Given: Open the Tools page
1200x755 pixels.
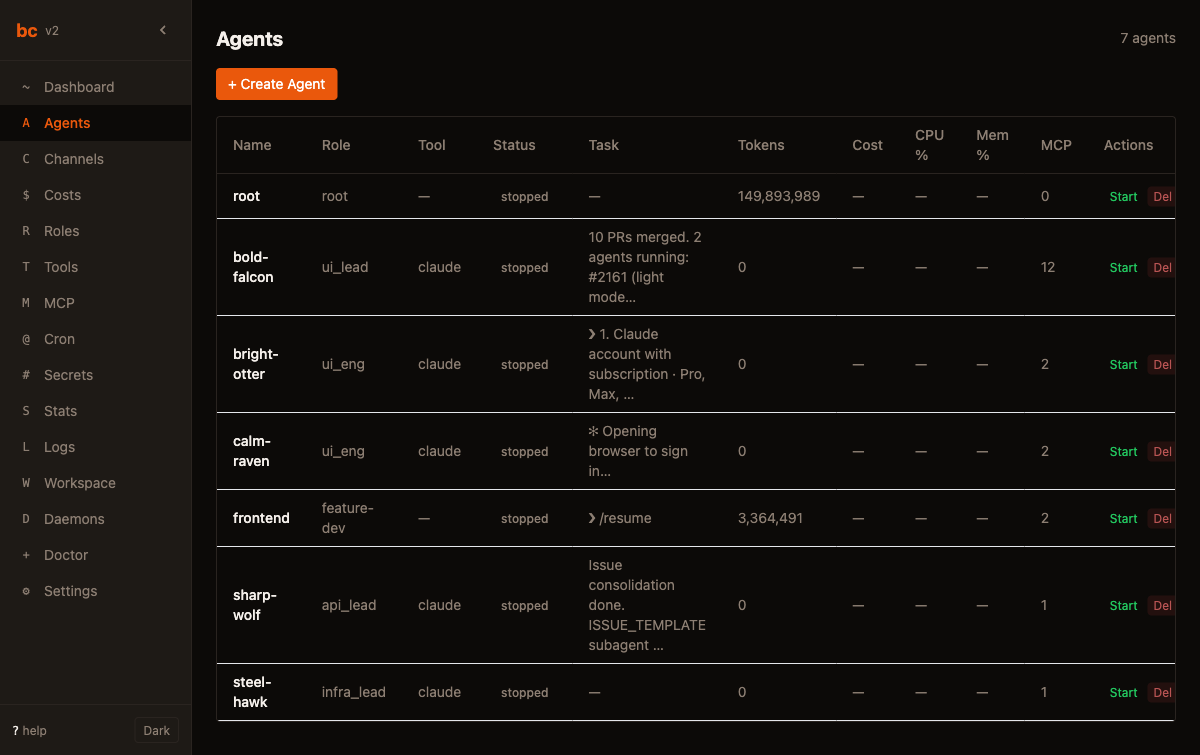Looking at the screenshot, I should (x=95, y=267).
